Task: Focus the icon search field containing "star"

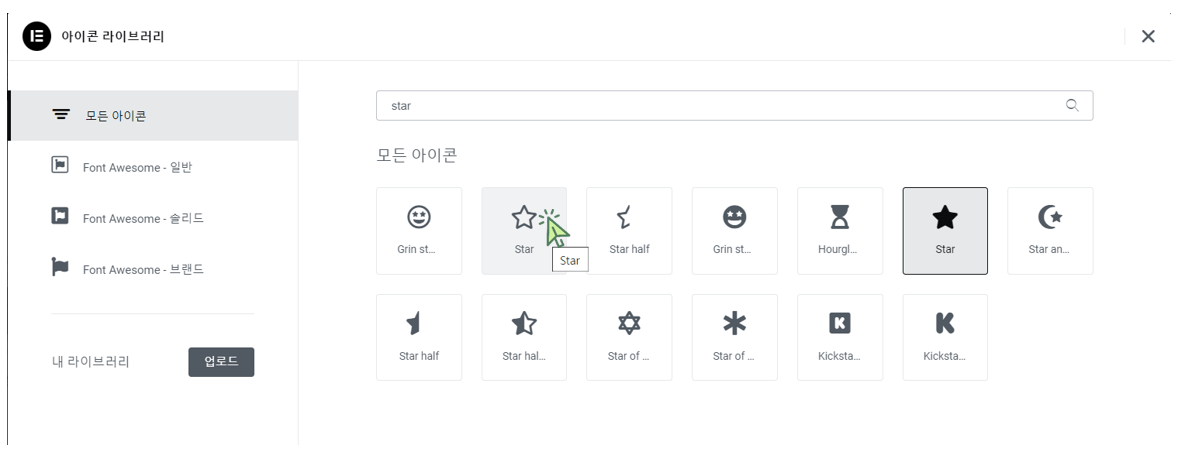Action: (720, 106)
